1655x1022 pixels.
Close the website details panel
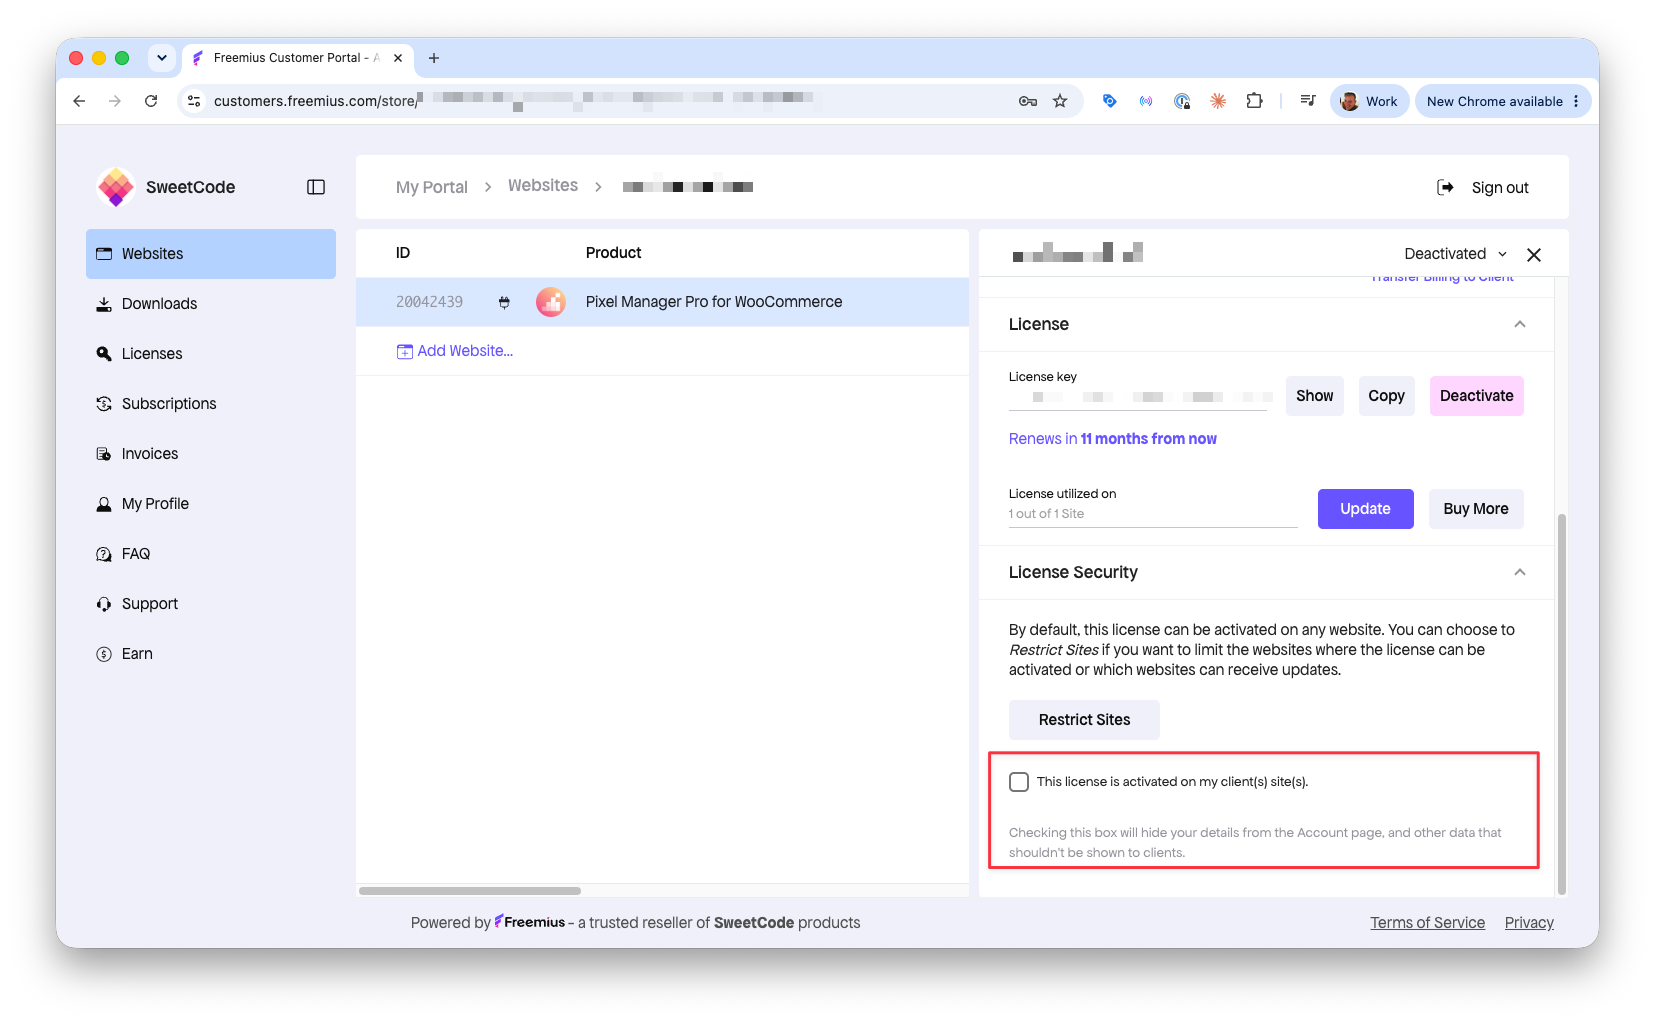[1534, 255]
